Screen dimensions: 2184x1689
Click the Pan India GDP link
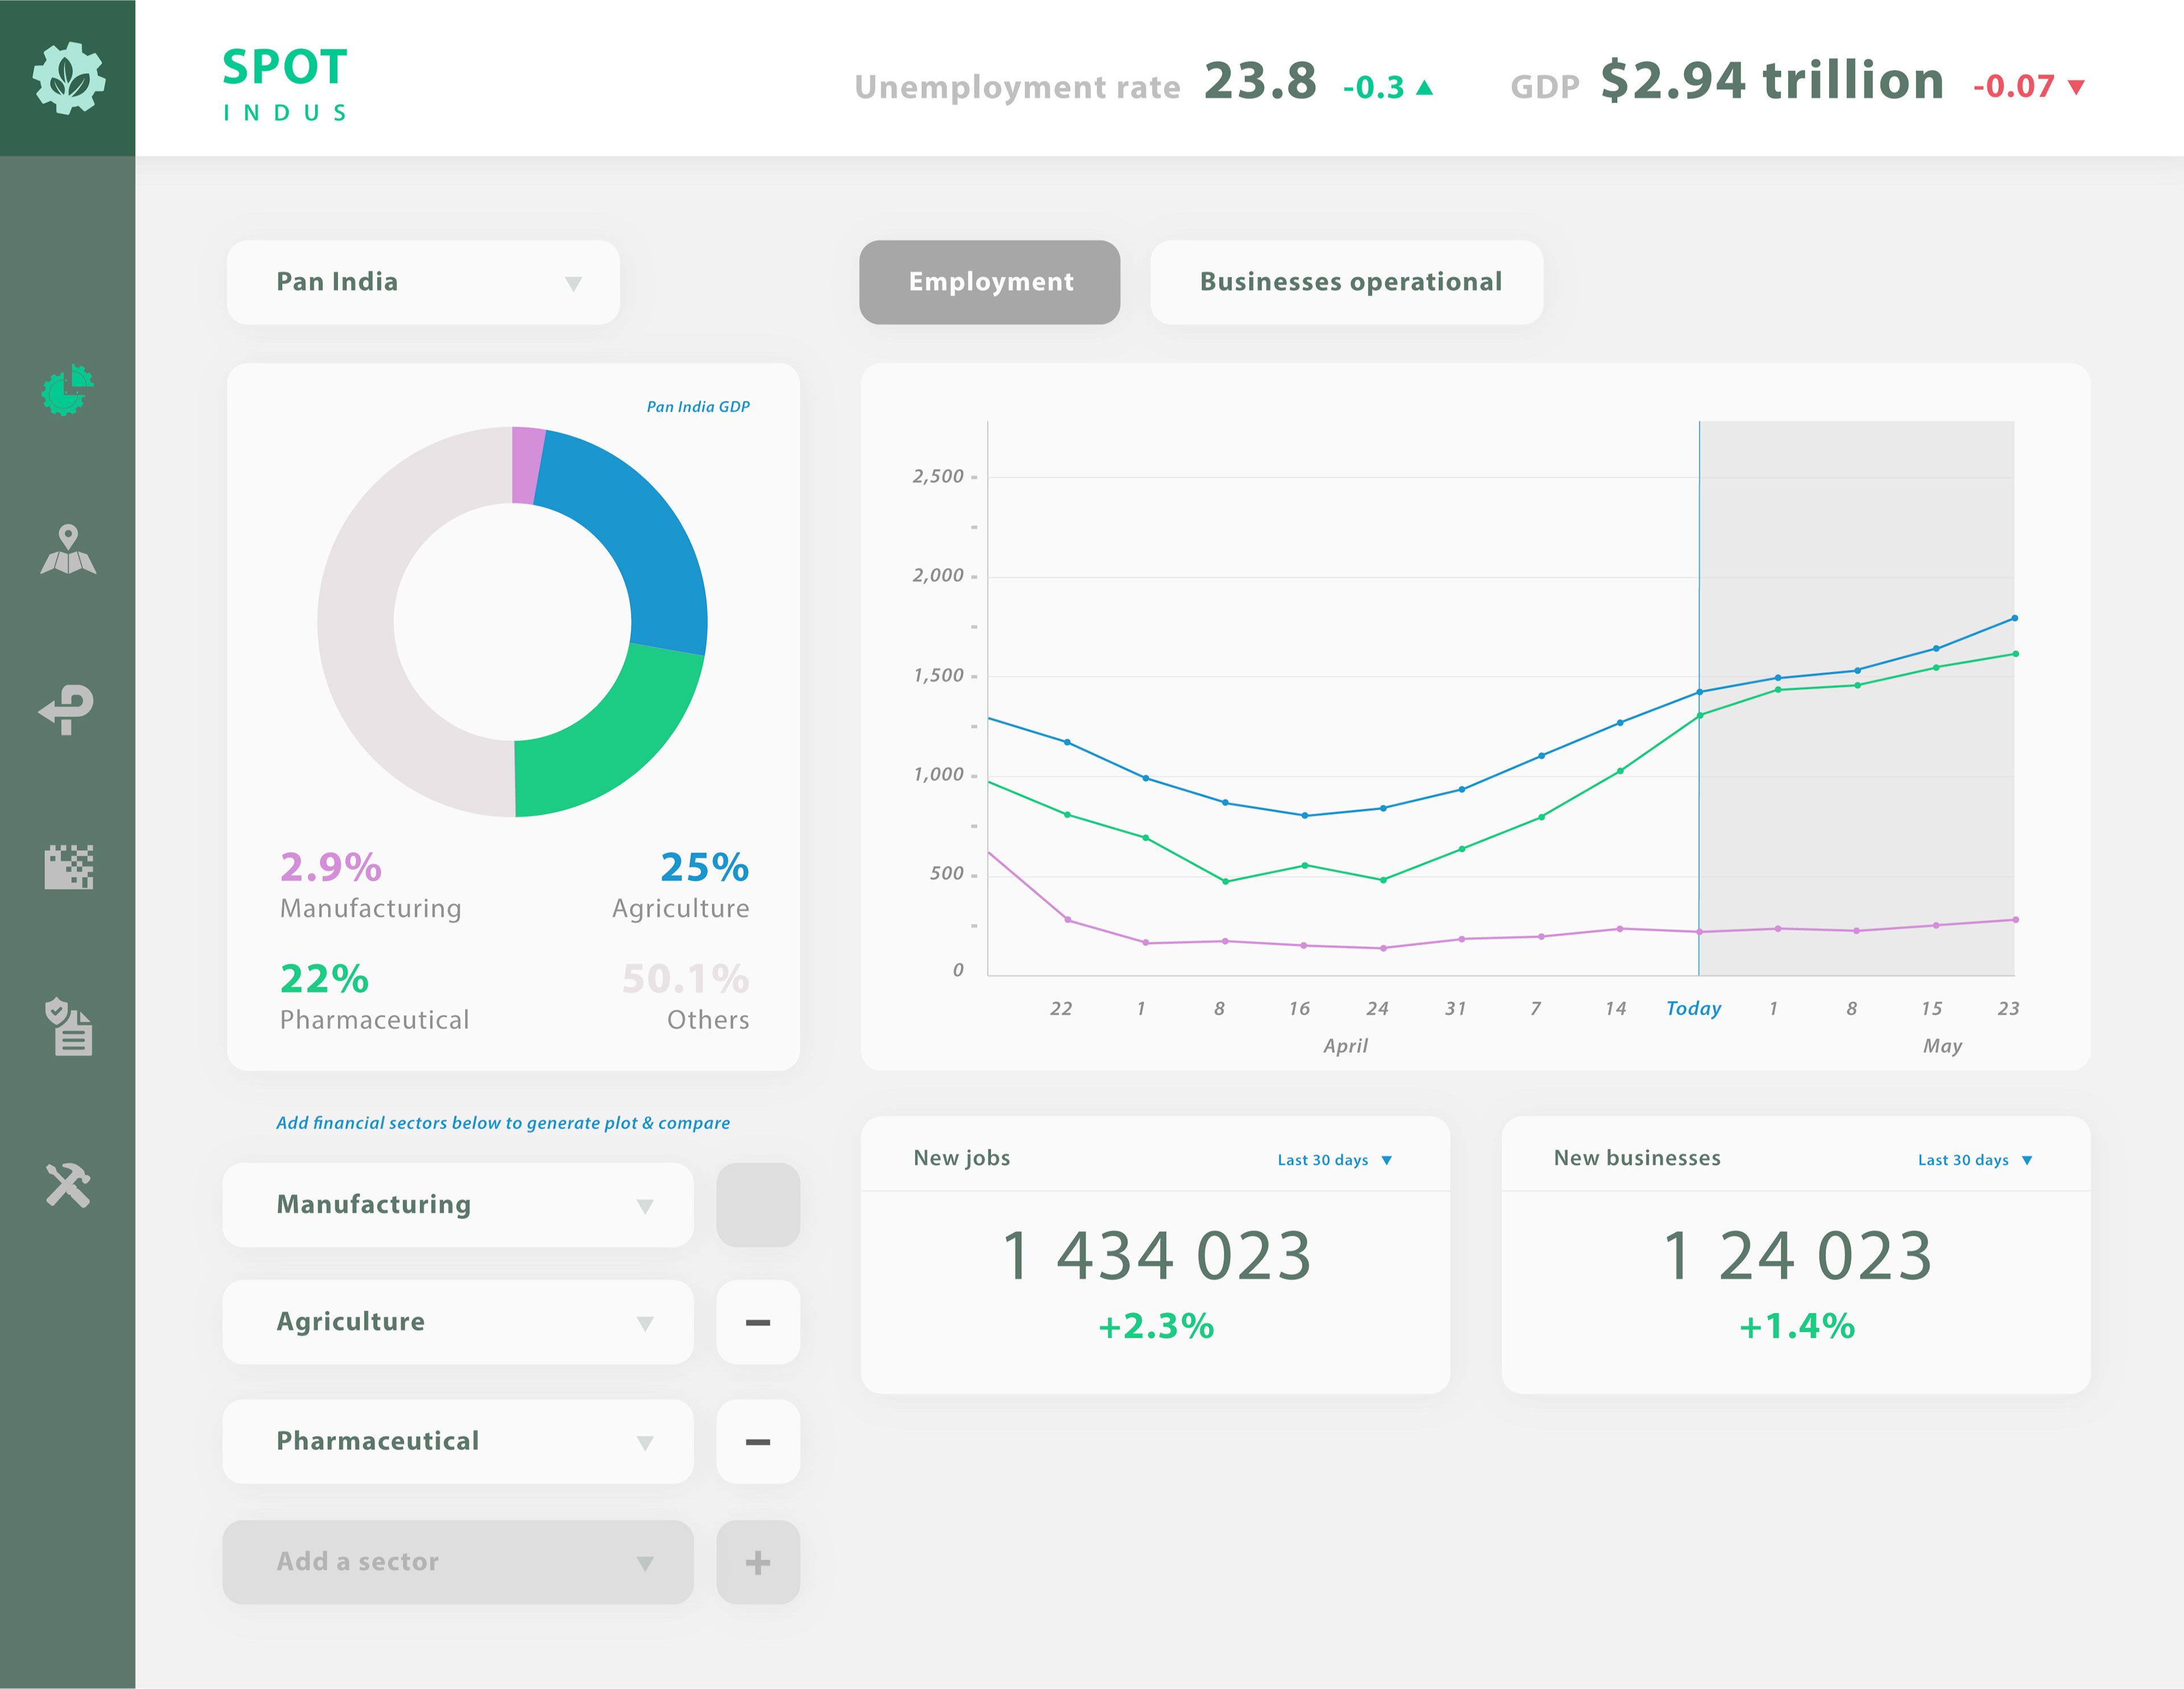(x=697, y=407)
